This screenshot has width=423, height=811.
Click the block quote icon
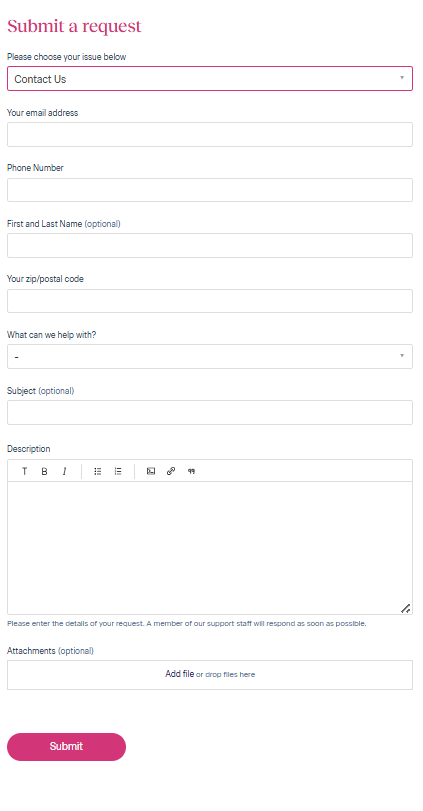[191, 471]
